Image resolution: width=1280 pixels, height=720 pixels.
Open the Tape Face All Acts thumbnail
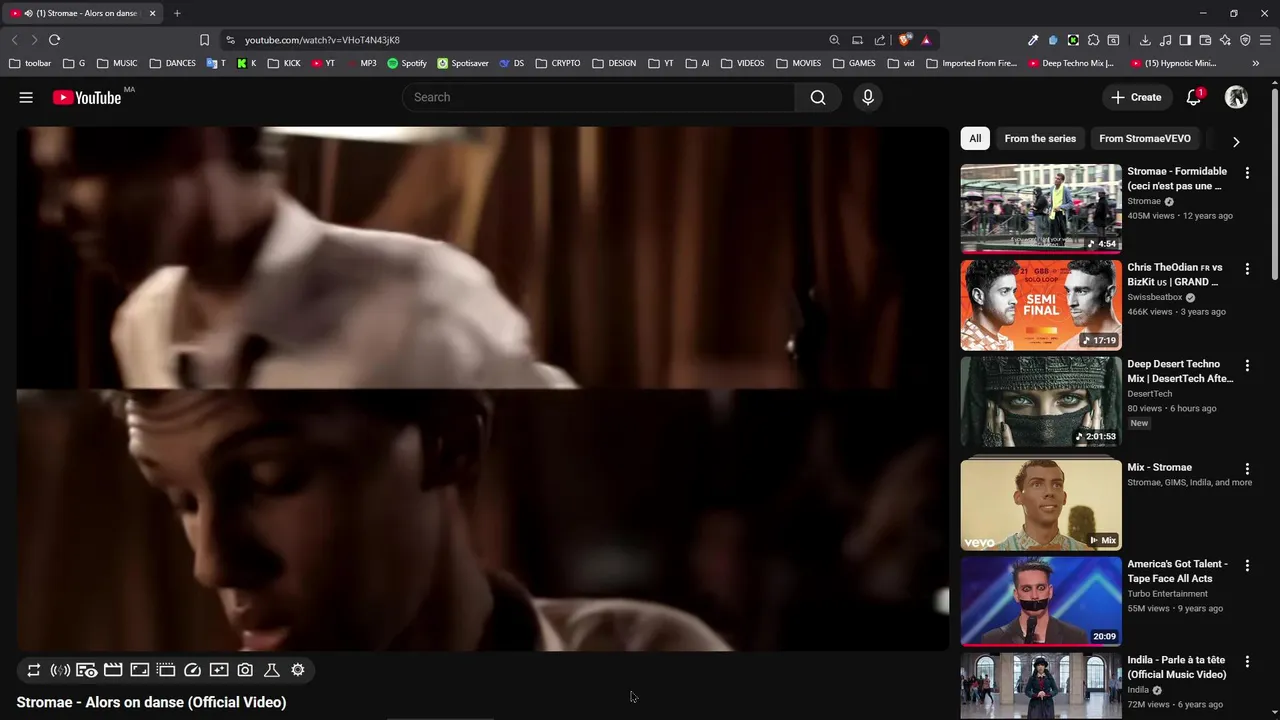1041,601
